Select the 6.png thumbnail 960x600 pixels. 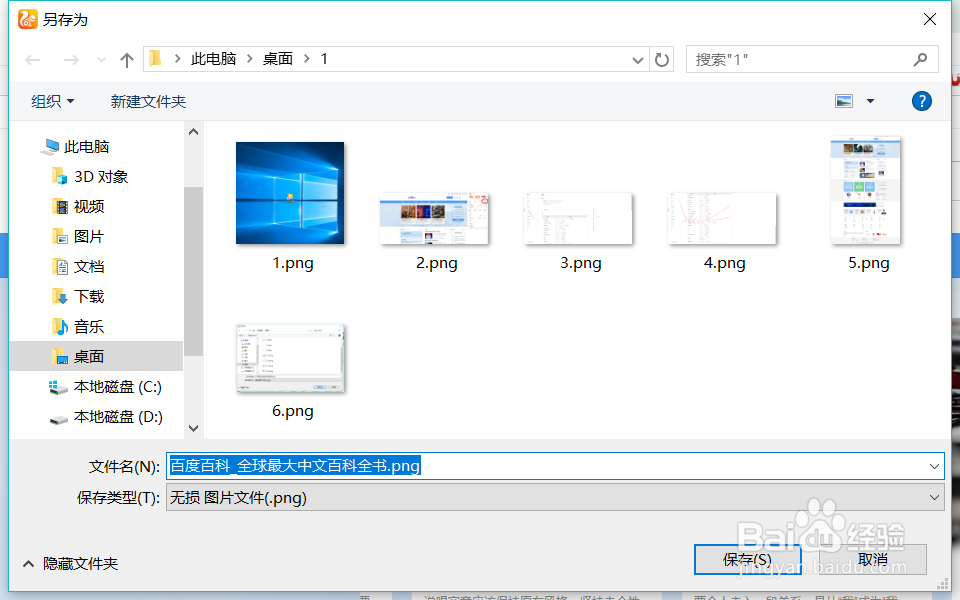290,358
